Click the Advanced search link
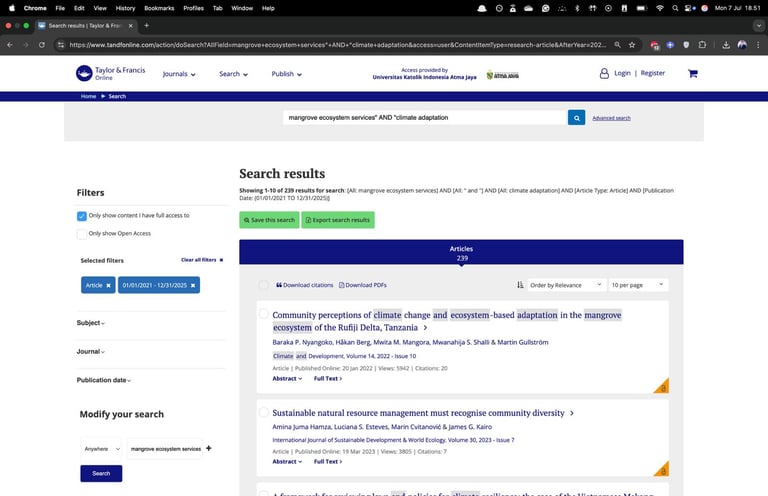This screenshot has width=768, height=496. [611, 118]
